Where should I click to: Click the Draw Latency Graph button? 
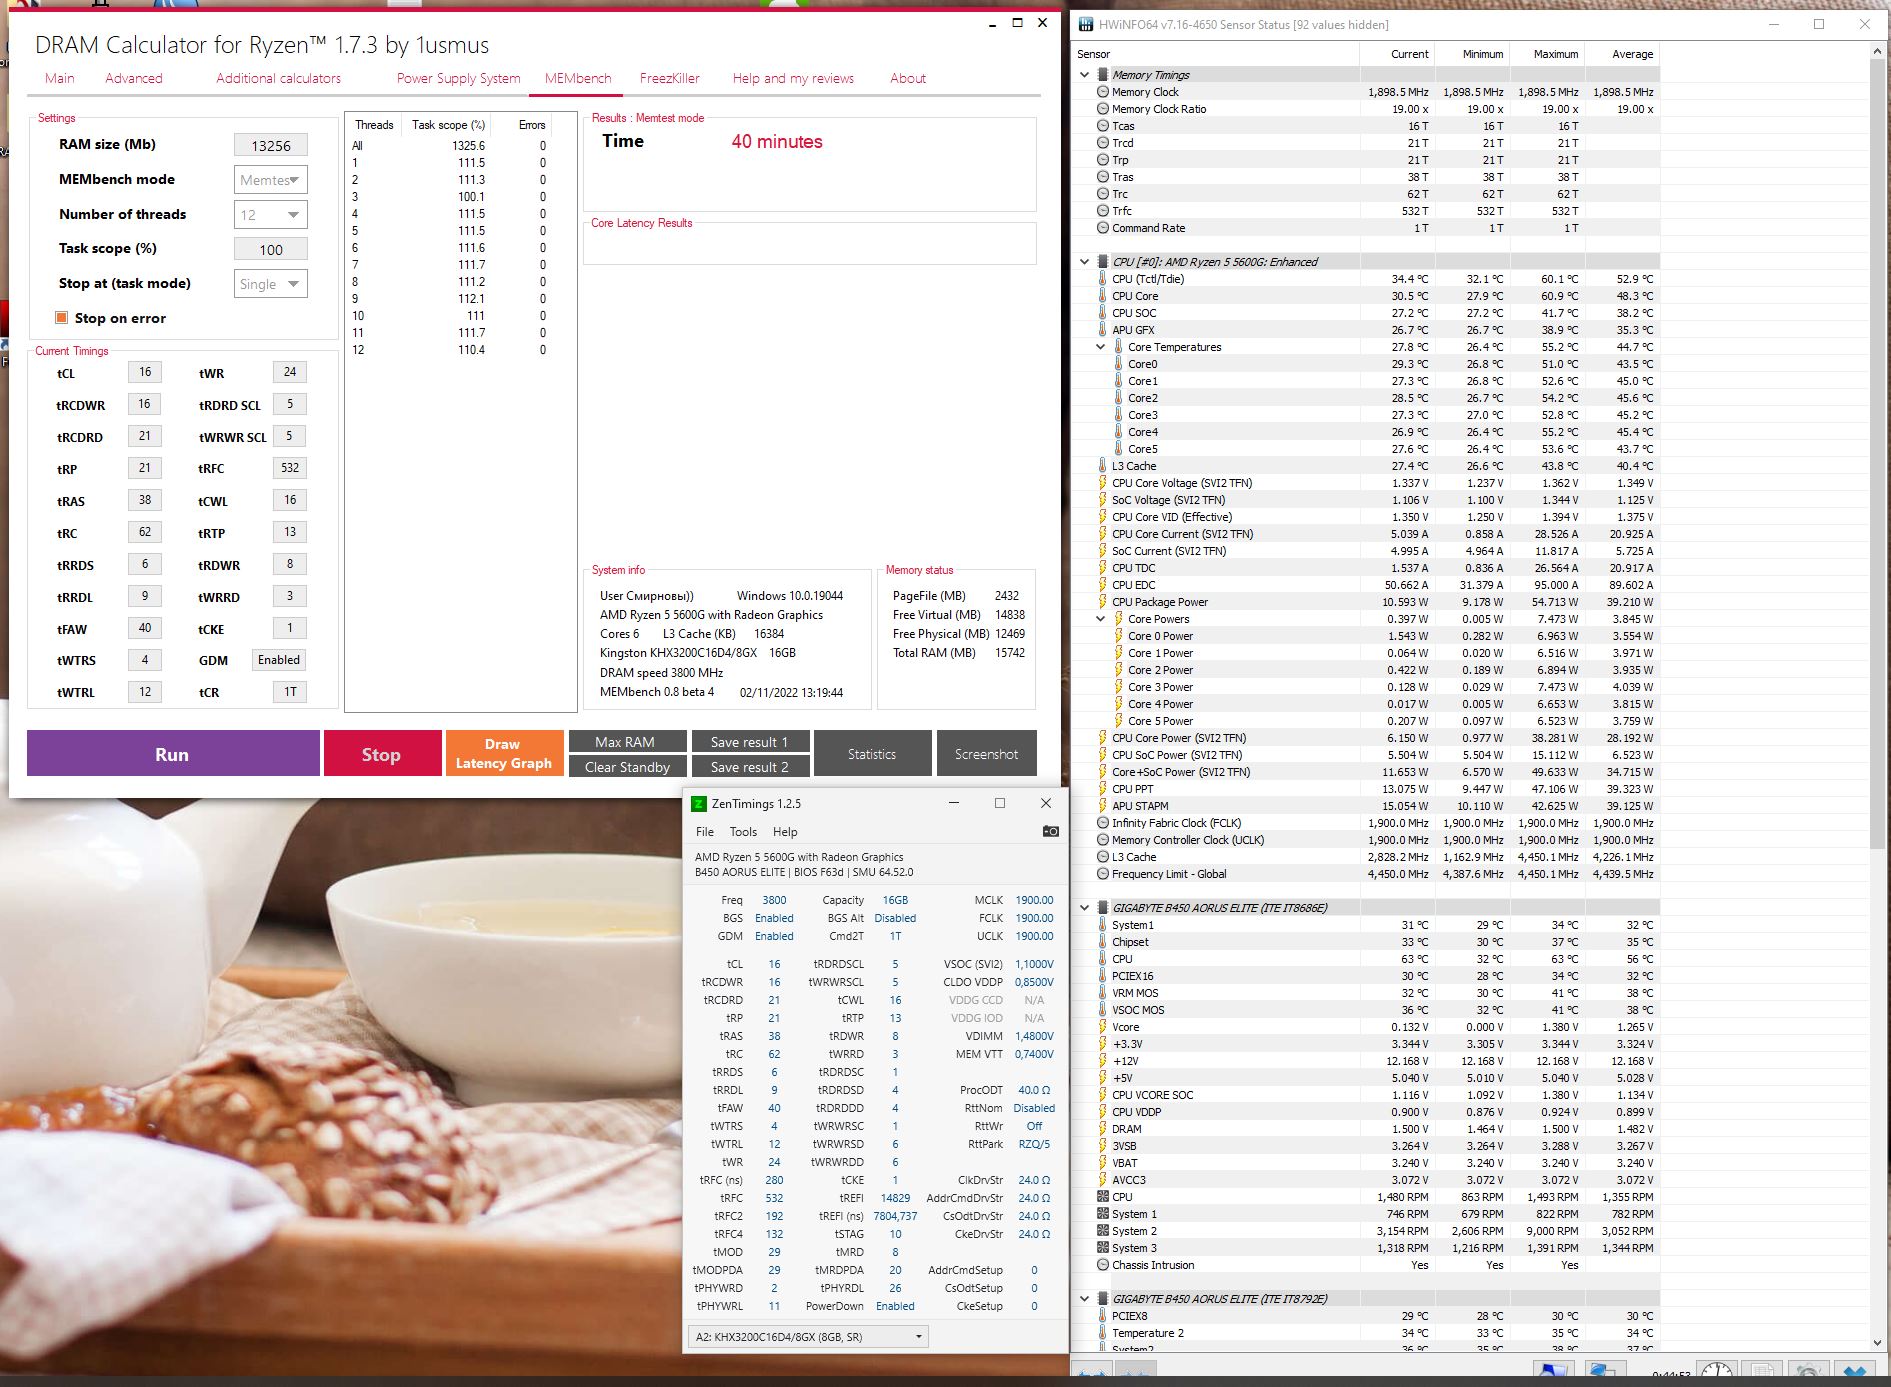[x=504, y=753]
